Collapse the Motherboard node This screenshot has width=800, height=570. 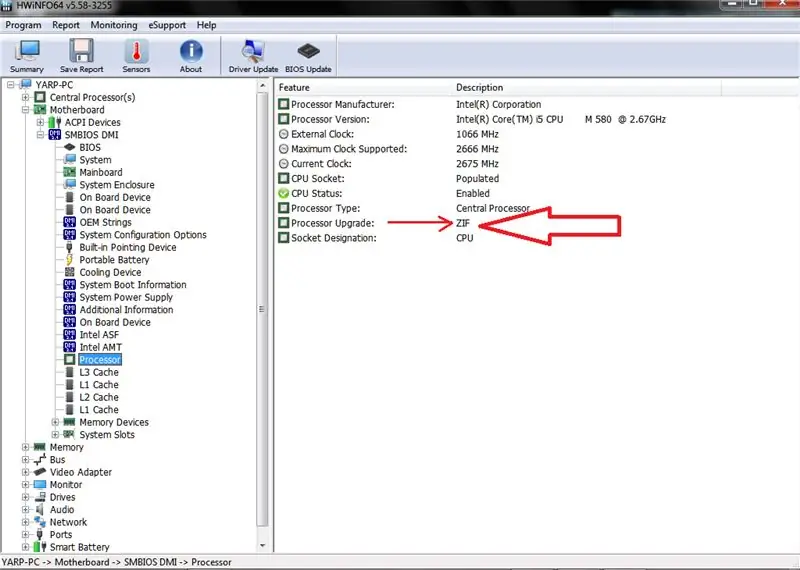point(25,110)
